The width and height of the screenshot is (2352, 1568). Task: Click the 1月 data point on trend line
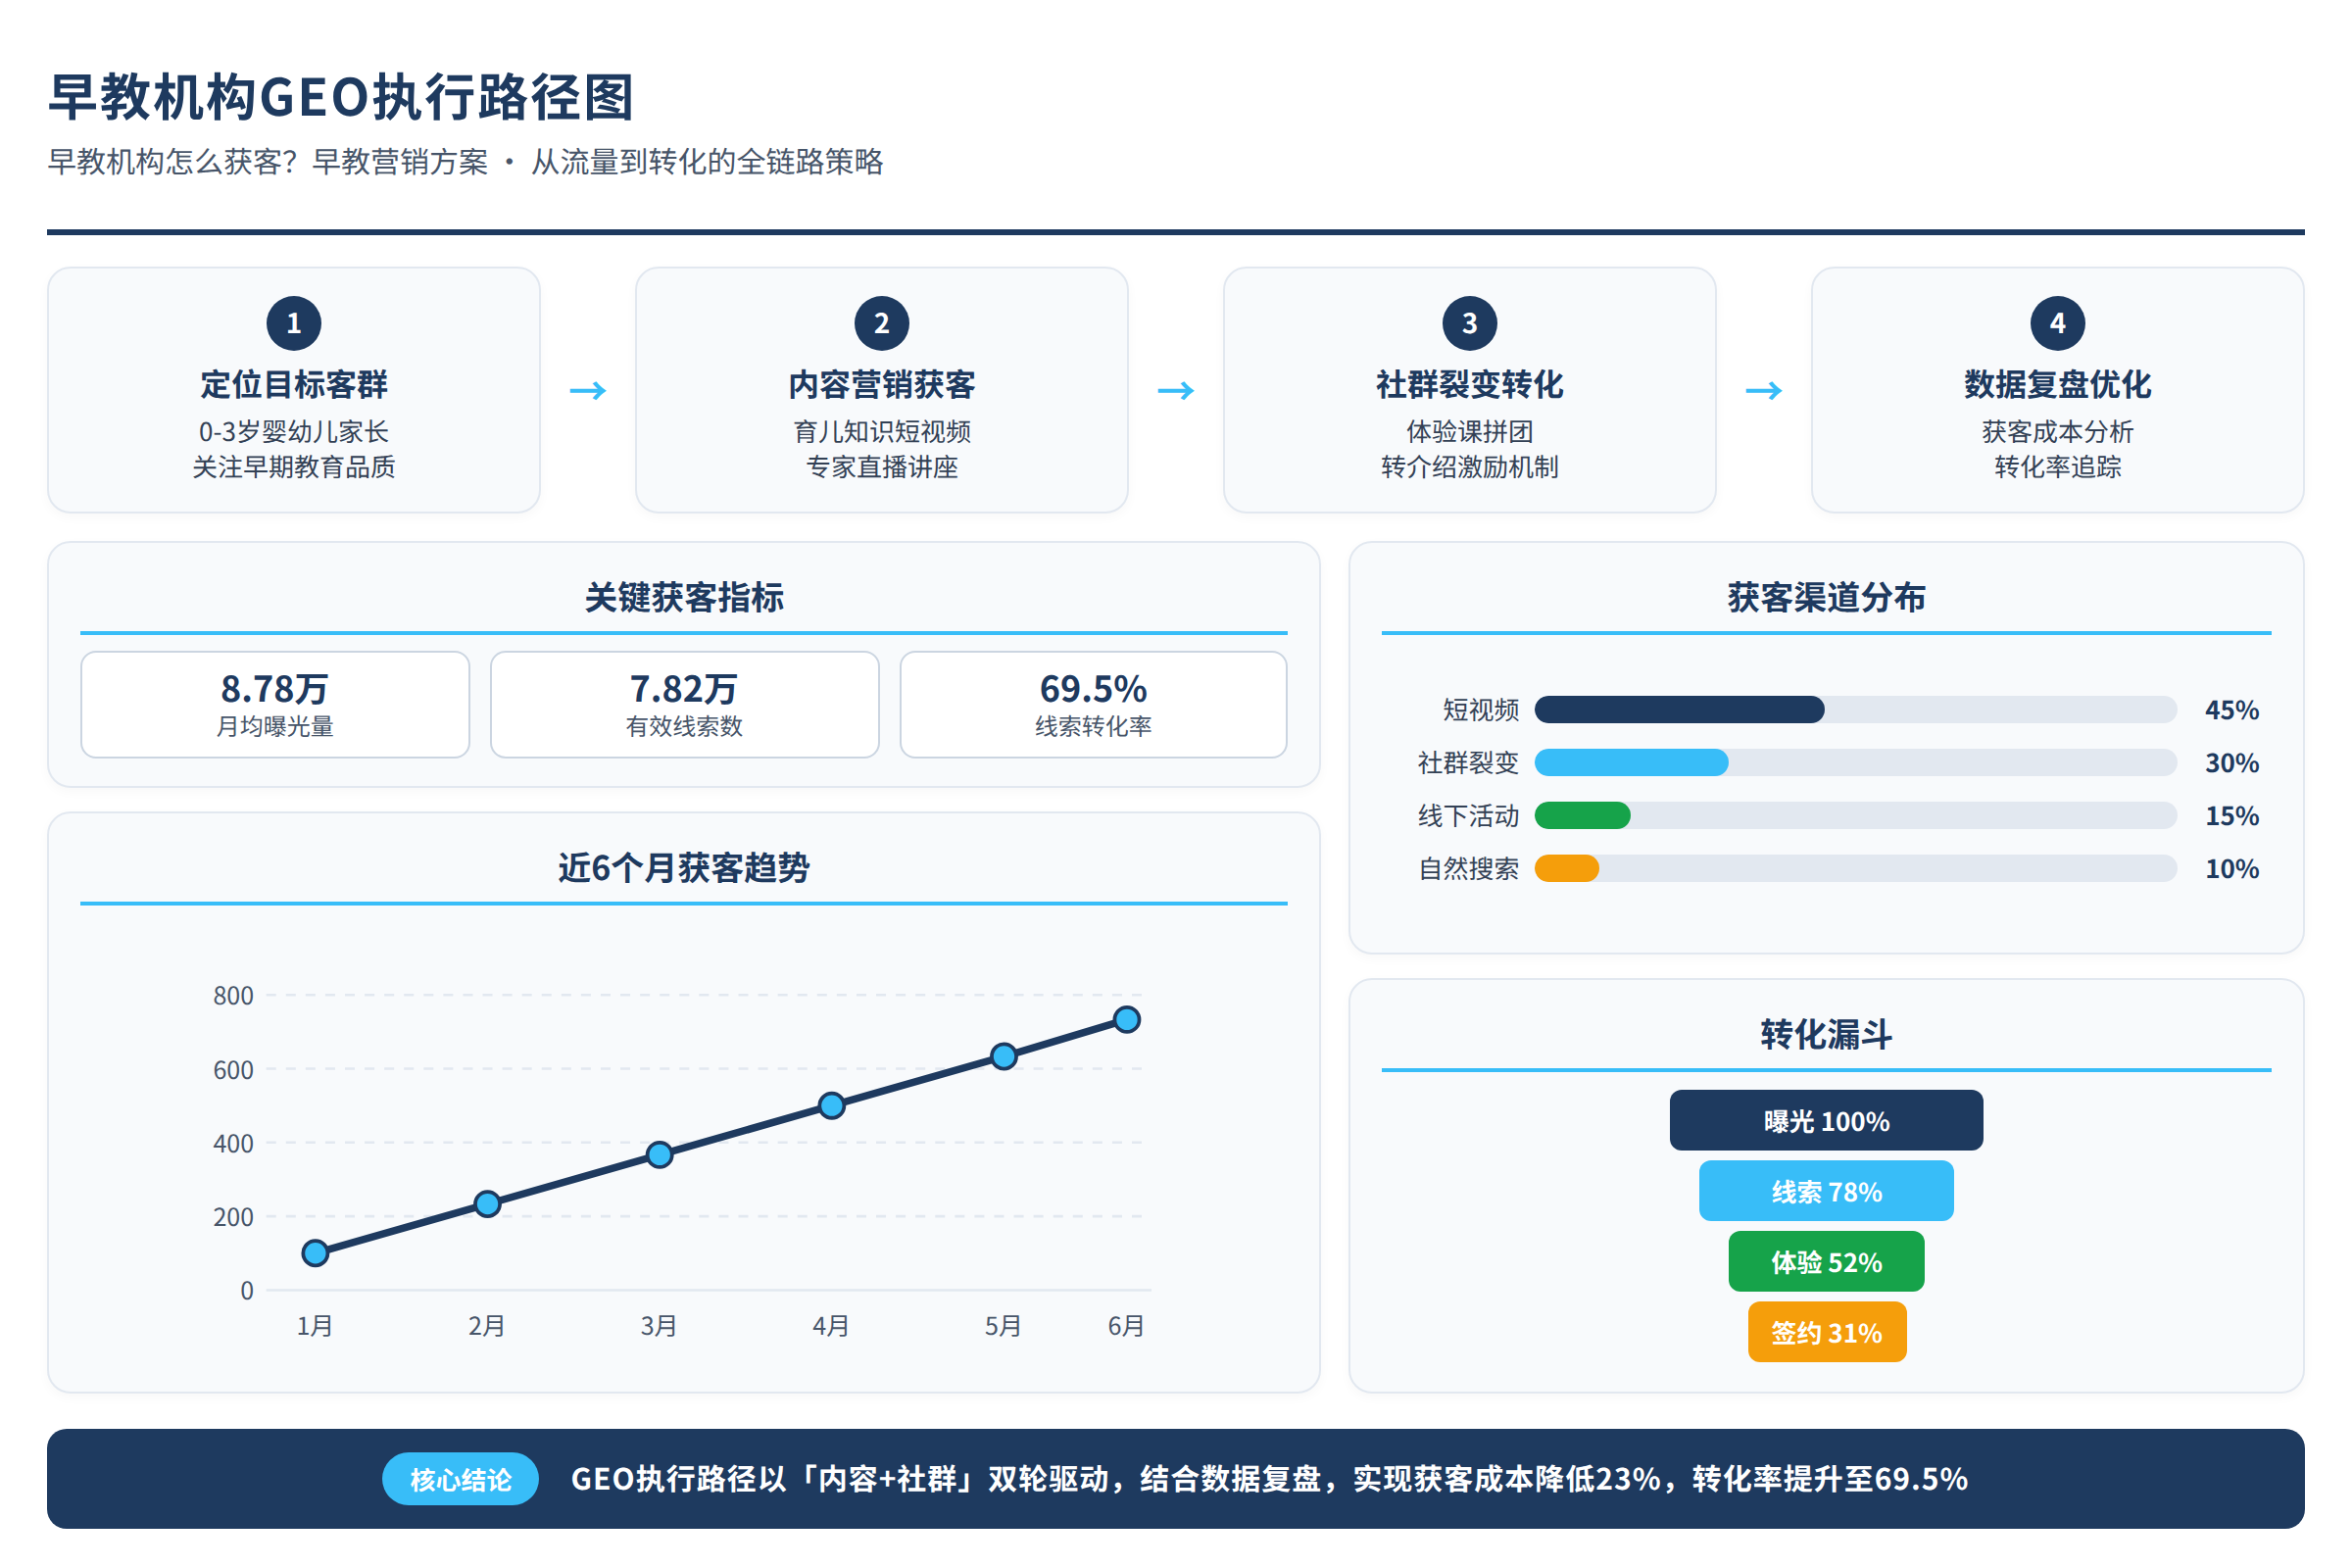point(315,1253)
